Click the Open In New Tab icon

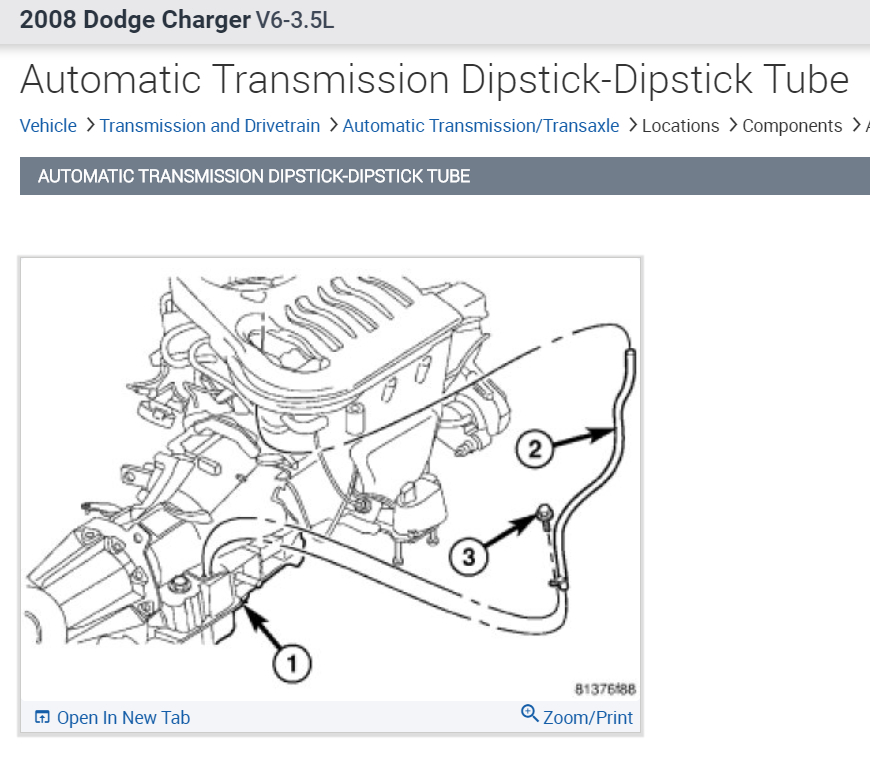click(x=42, y=717)
